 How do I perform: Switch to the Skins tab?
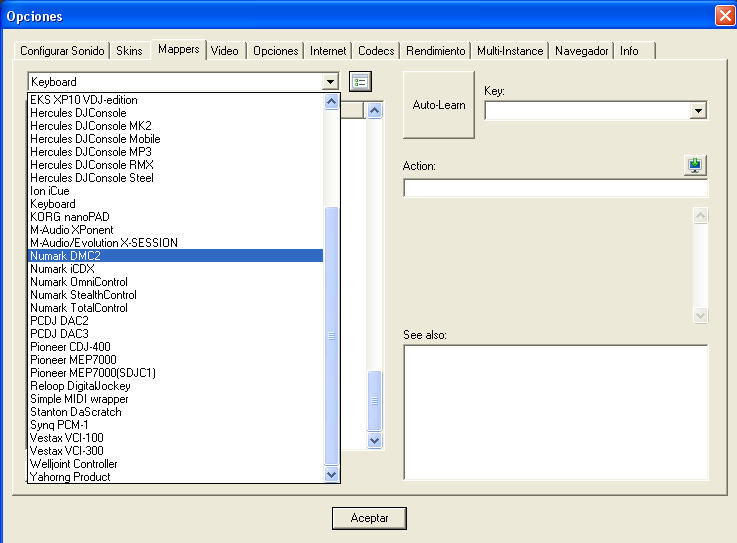coord(129,51)
